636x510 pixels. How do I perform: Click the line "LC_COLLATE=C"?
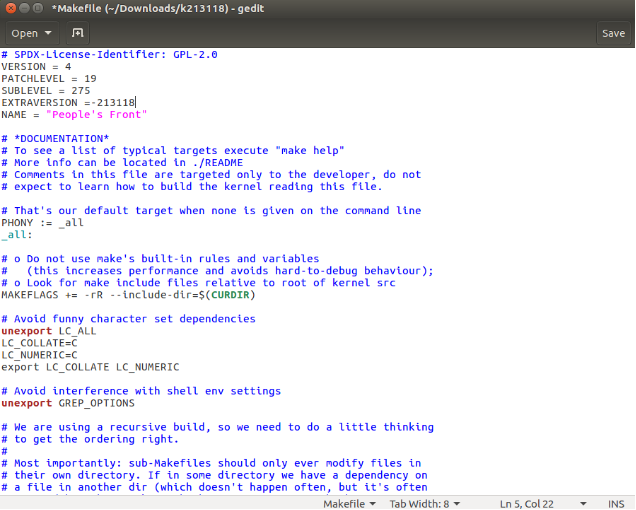coord(39,343)
